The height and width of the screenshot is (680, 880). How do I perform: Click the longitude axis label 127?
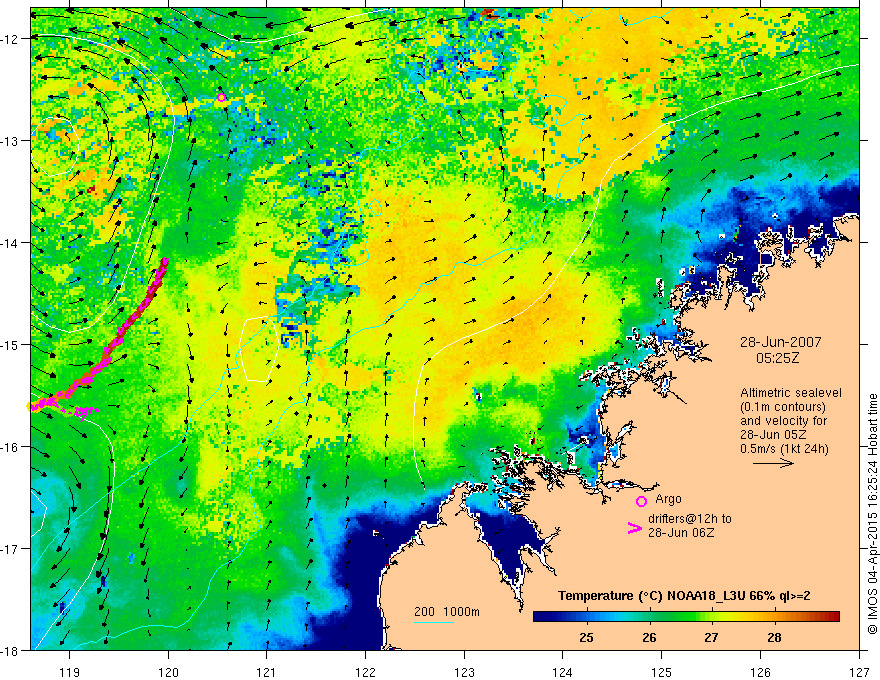859,672
